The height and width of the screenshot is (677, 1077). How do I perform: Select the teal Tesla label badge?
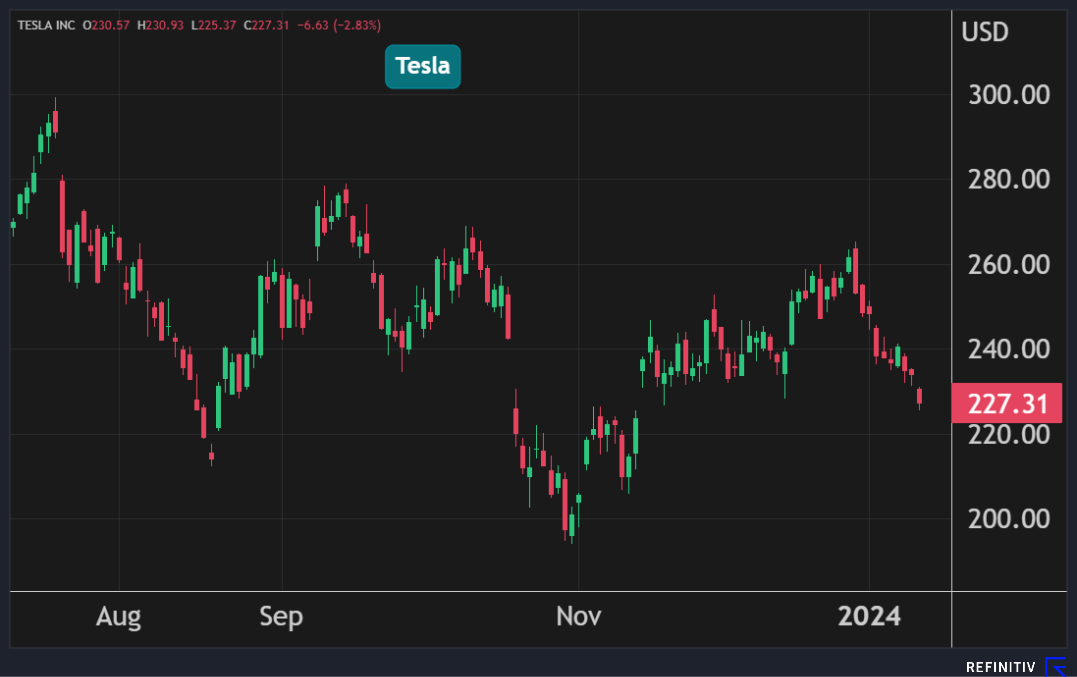coord(422,66)
